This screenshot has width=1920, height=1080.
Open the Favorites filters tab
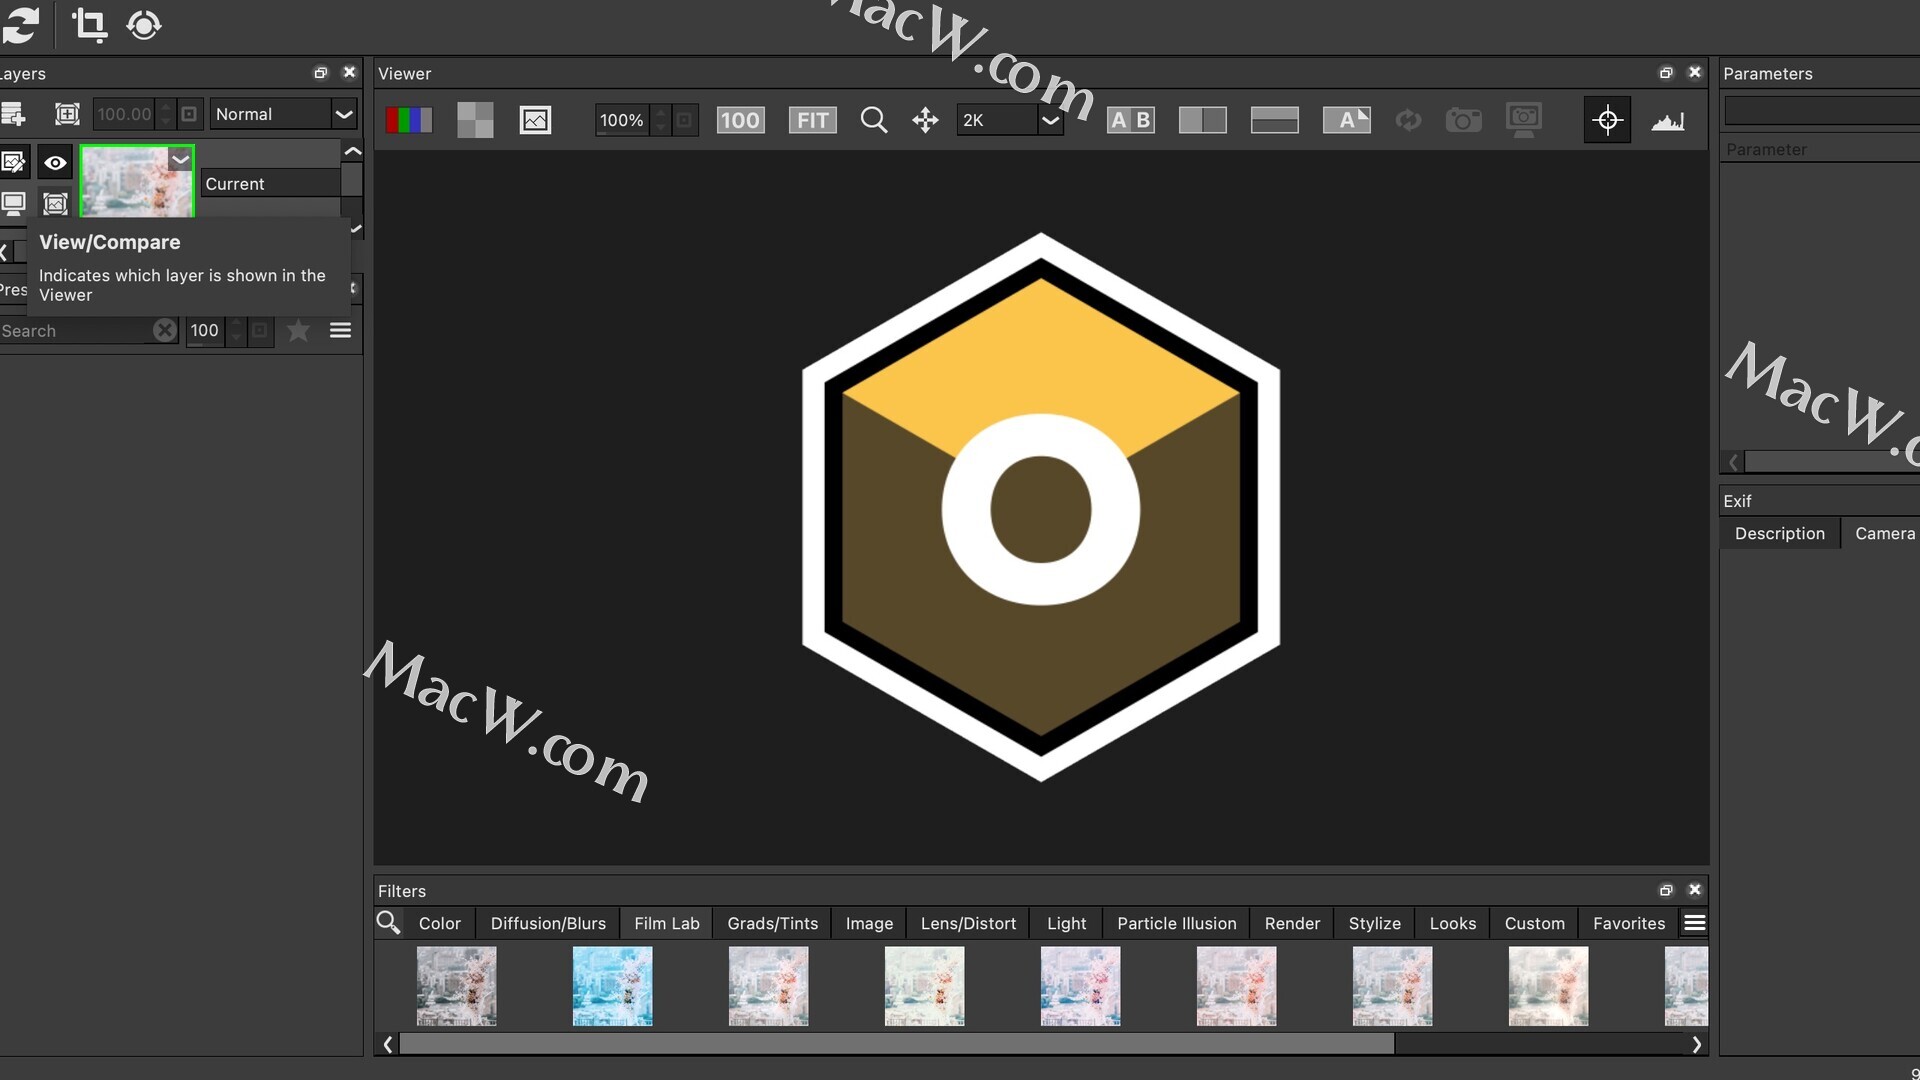(1629, 923)
